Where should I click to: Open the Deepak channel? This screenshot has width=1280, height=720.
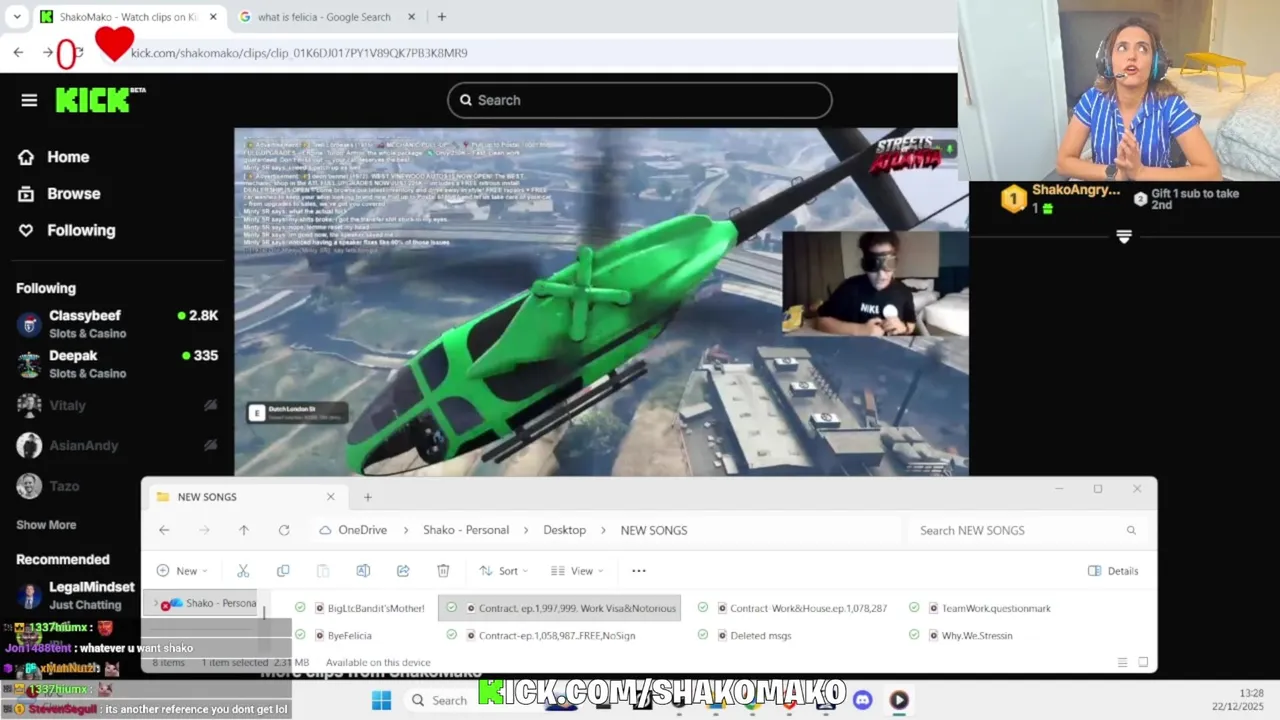coord(117,364)
